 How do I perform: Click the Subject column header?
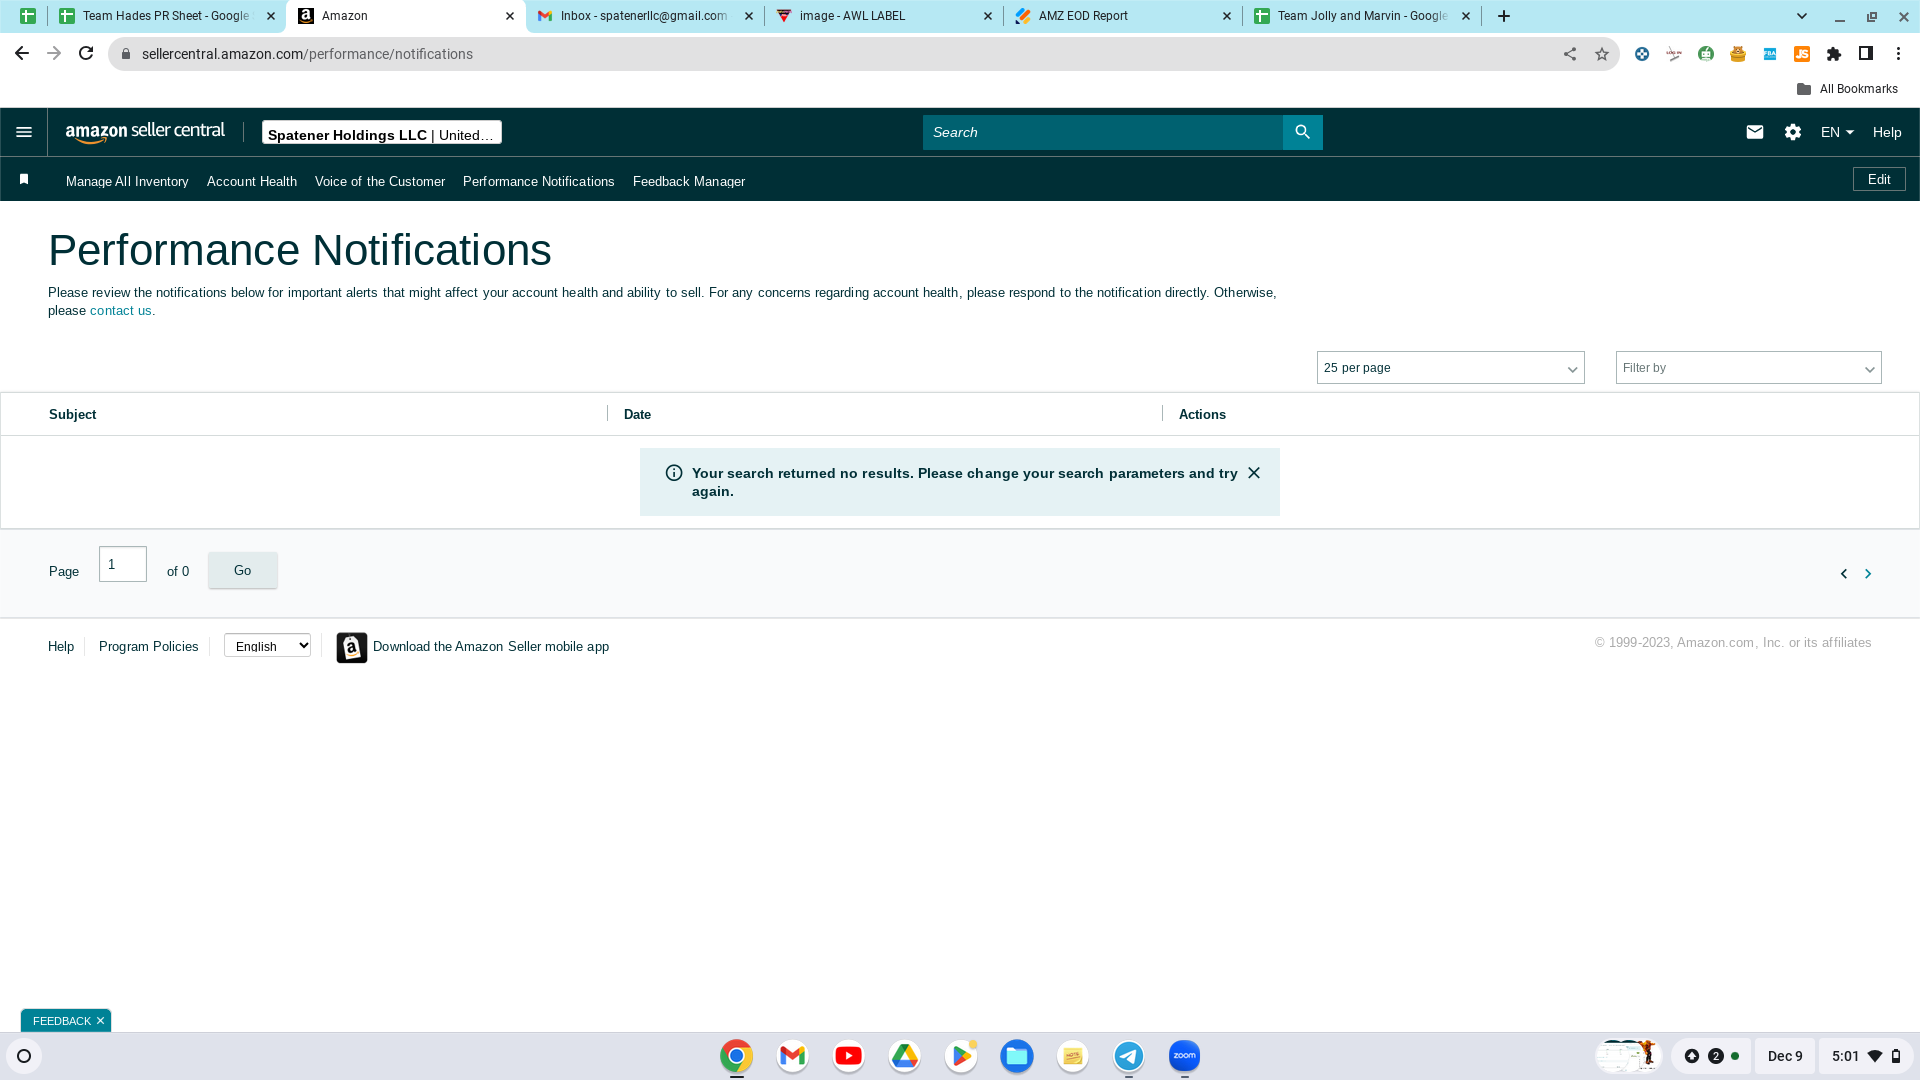pos(73,414)
